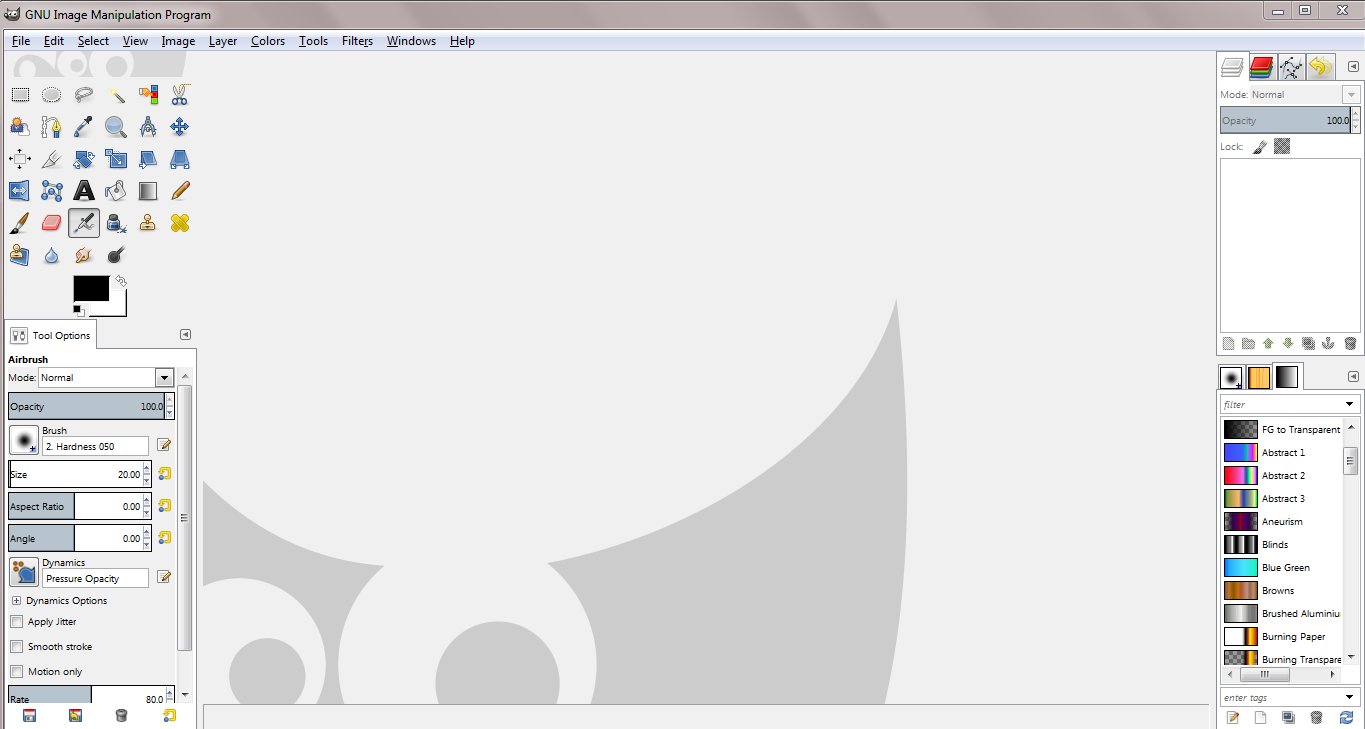Pick the Crop tool
1365x729 pixels.
point(52,159)
